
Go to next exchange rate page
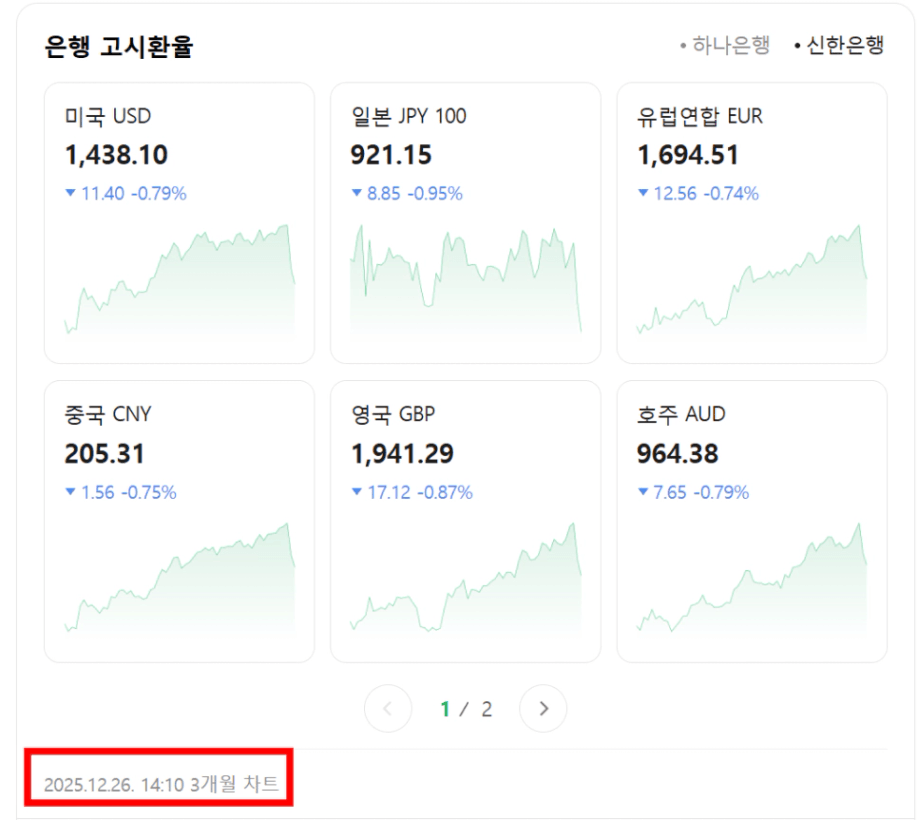(543, 709)
